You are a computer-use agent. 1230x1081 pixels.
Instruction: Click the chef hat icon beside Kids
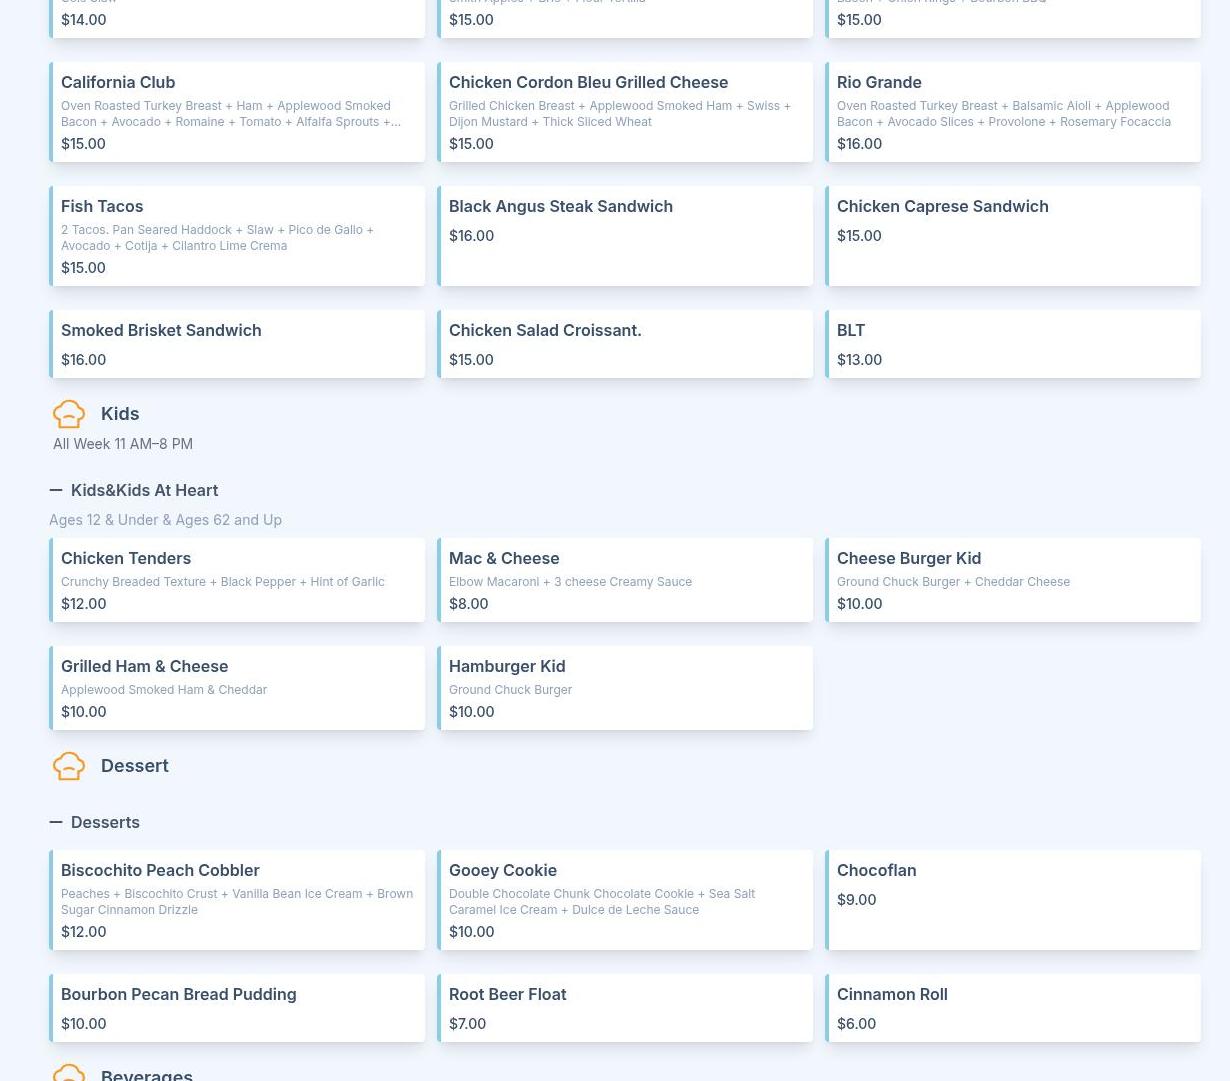click(69, 414)
